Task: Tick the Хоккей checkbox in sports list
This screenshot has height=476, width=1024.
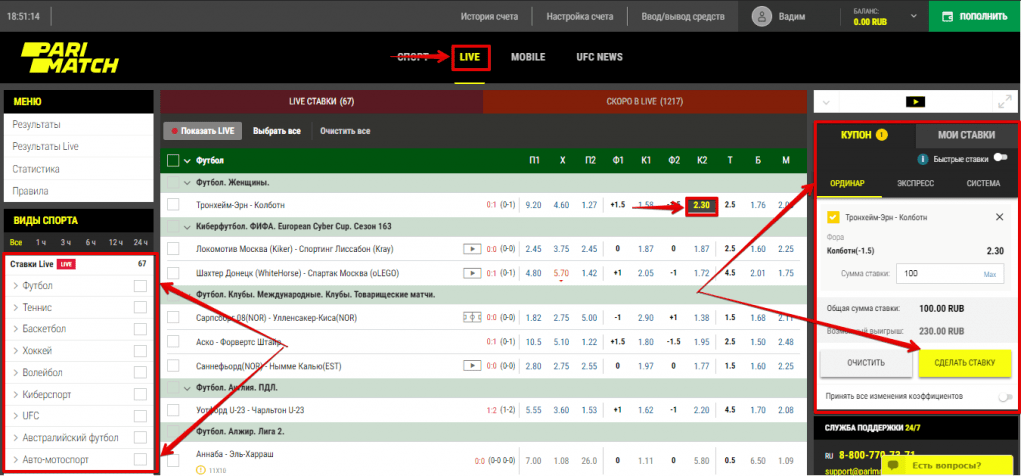Action: [140, 351]
